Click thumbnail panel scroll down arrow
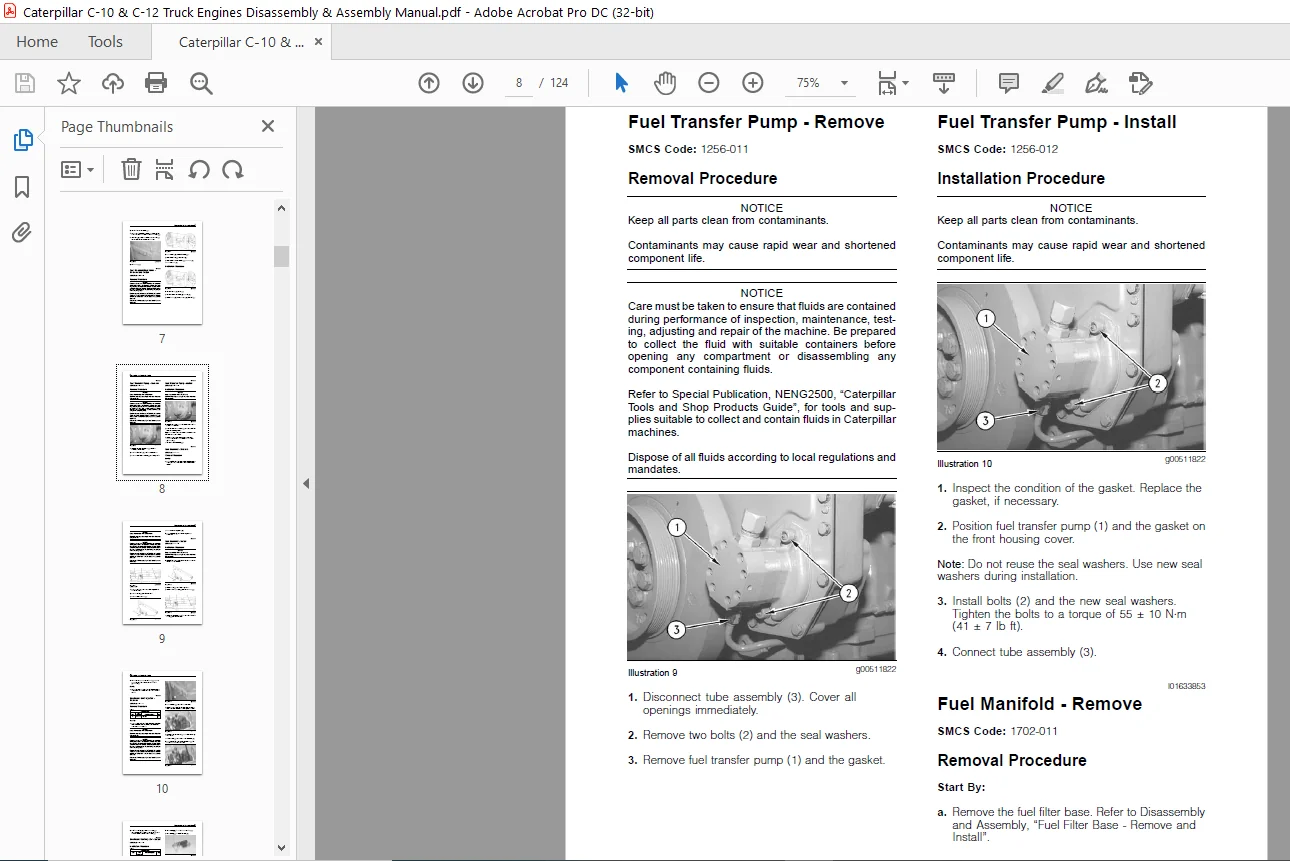The image size is (1290, 861). 282,847
